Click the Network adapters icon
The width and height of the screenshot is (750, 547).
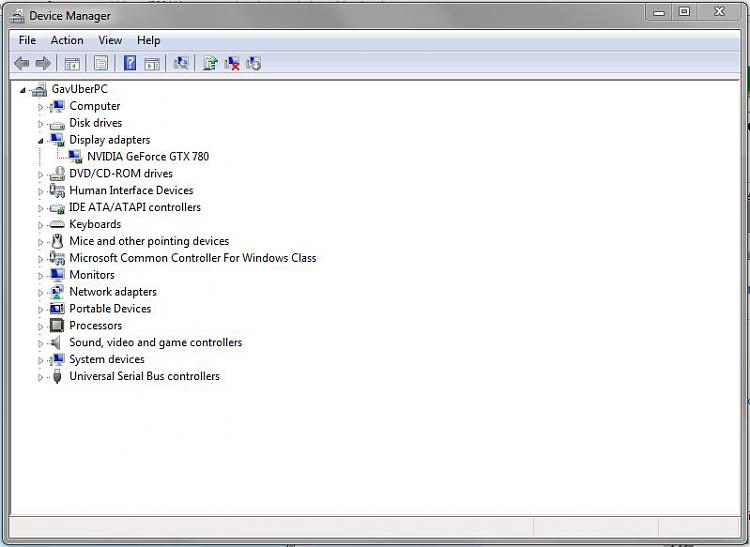[57, 292]
